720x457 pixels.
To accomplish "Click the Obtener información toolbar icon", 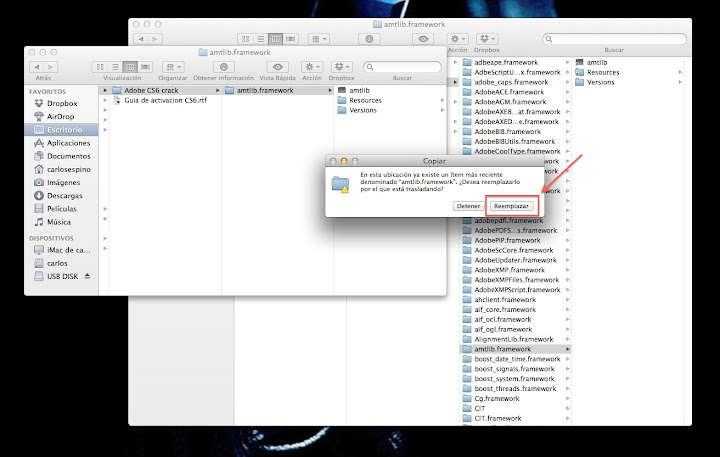I will point(224,67).
